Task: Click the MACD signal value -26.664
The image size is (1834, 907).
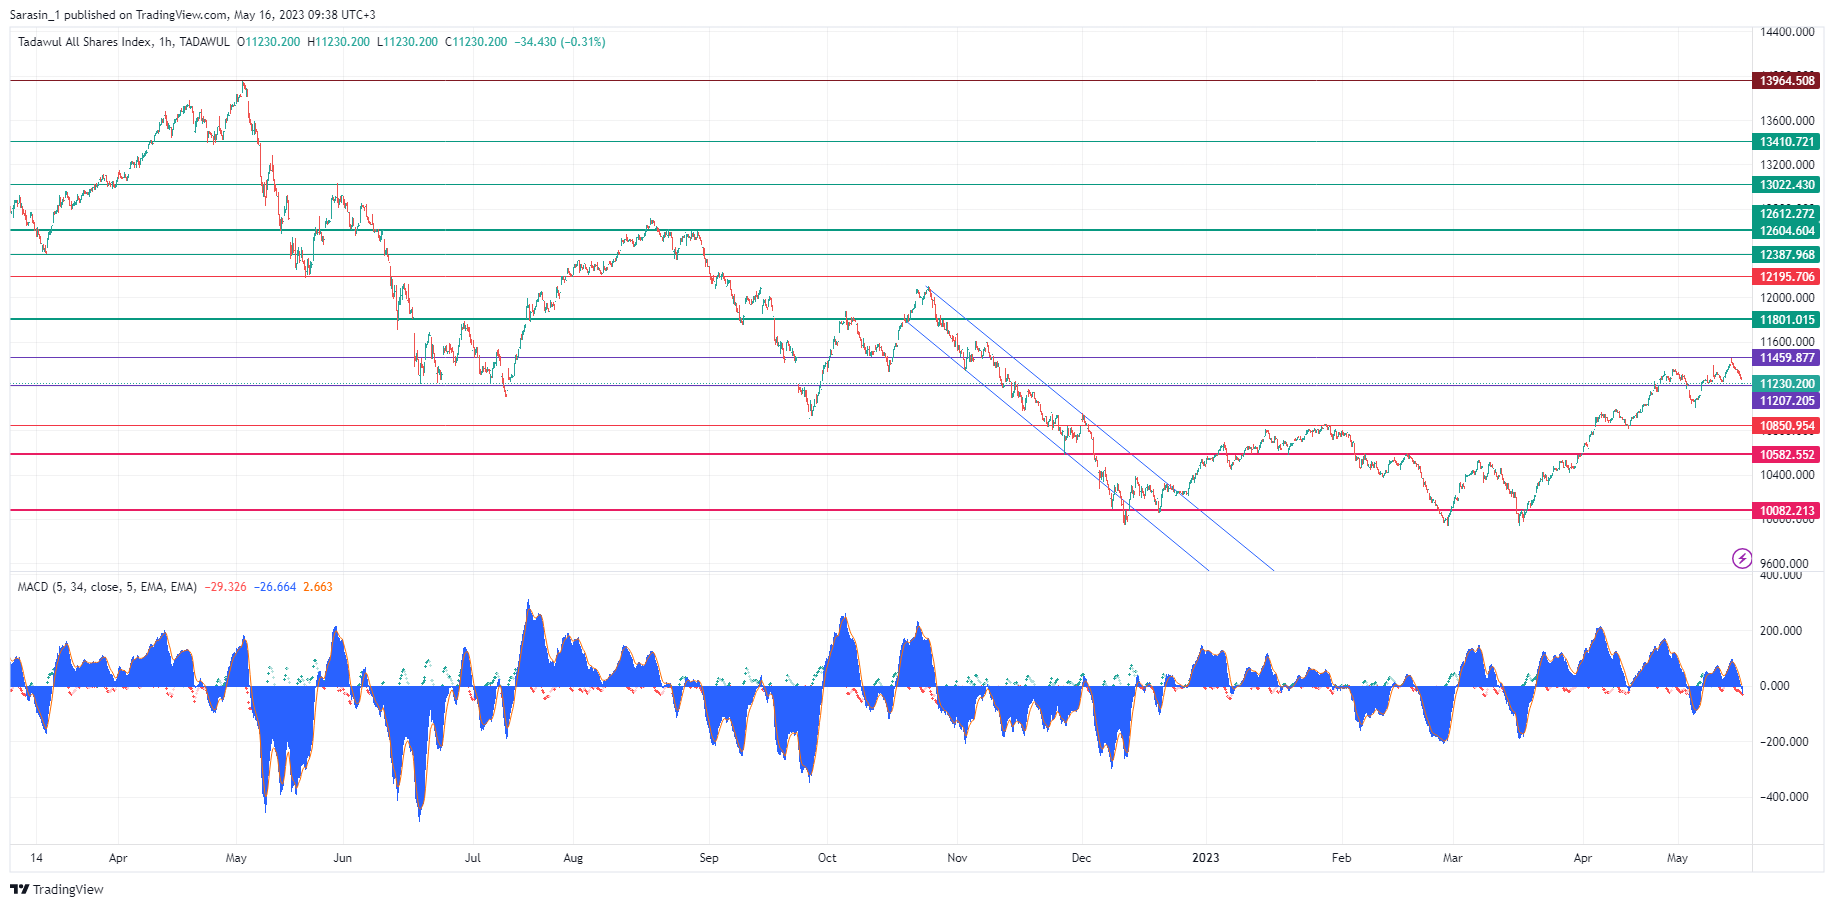Action: 275,587
